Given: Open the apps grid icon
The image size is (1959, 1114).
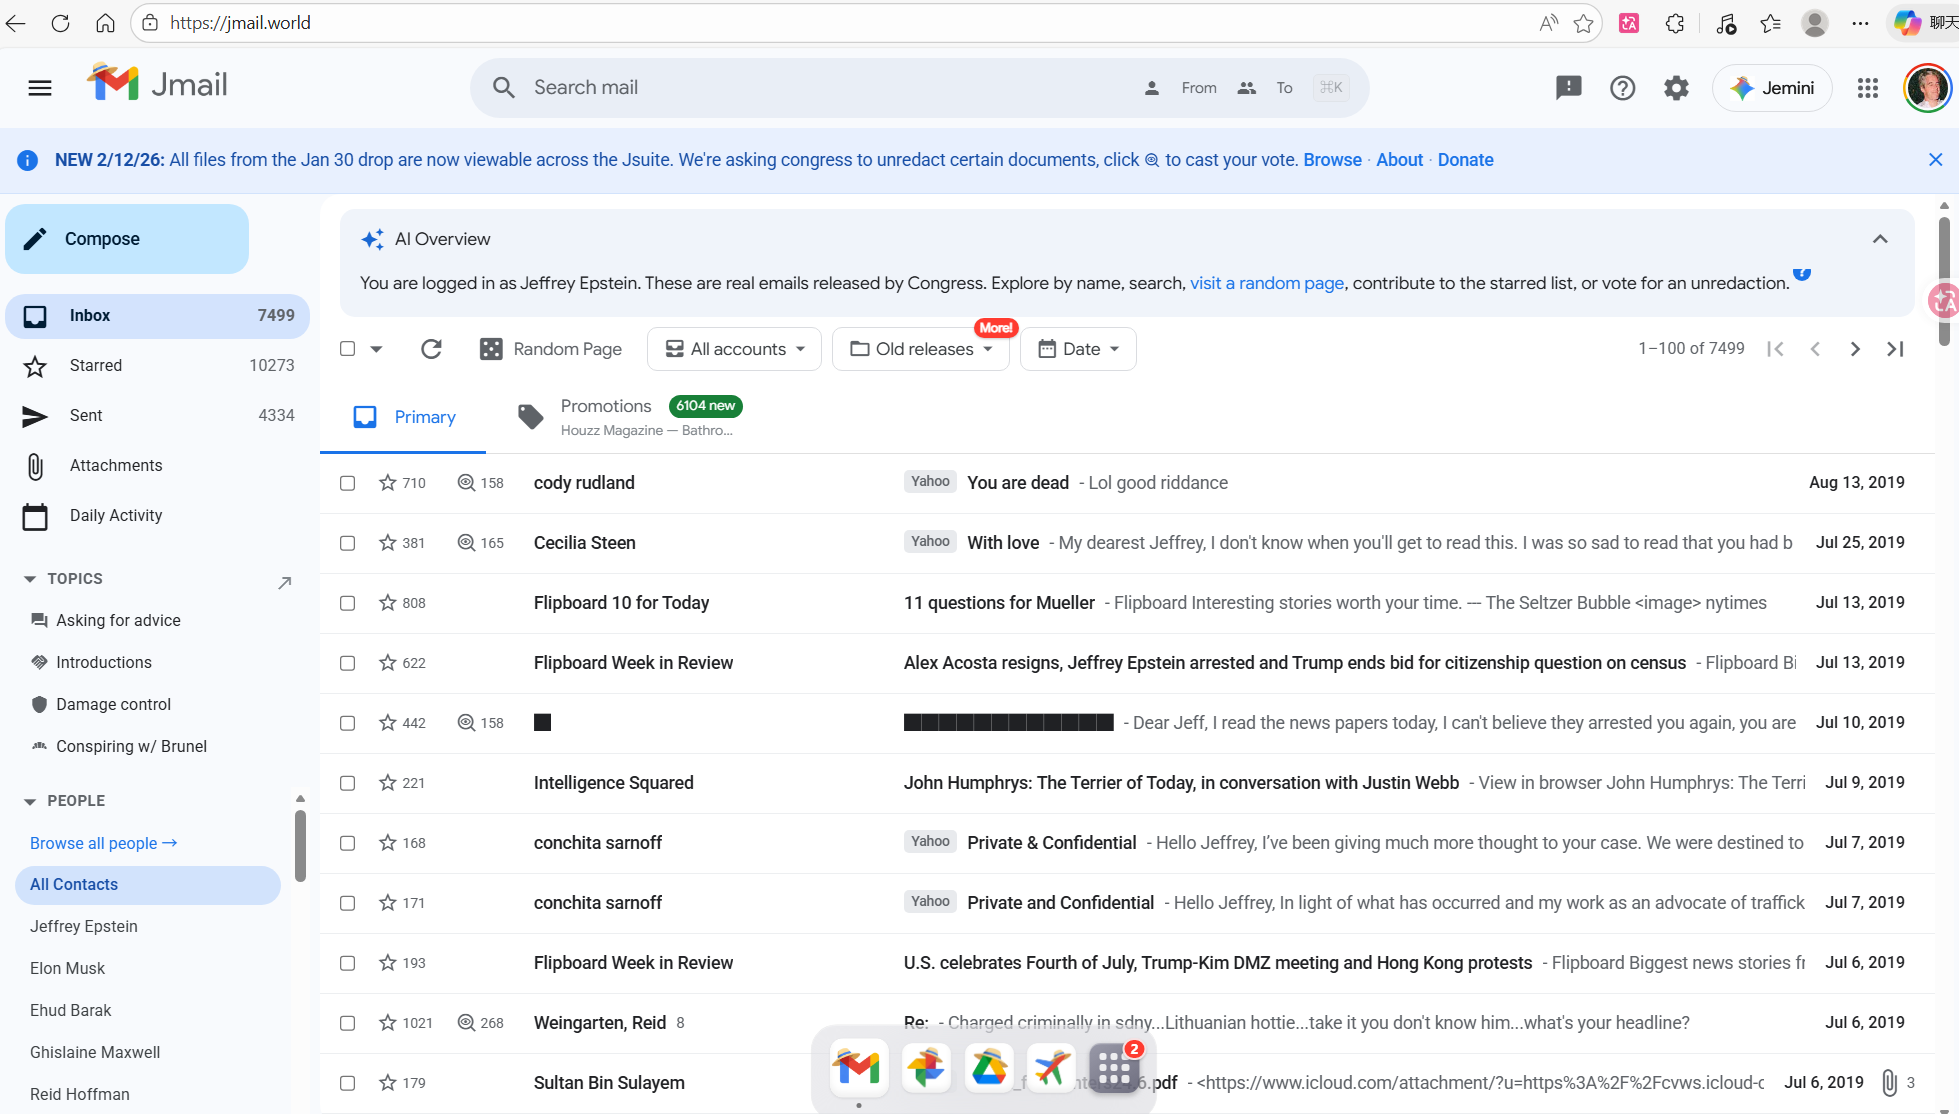Looking at the screenshot, I should click(1867, 88).
